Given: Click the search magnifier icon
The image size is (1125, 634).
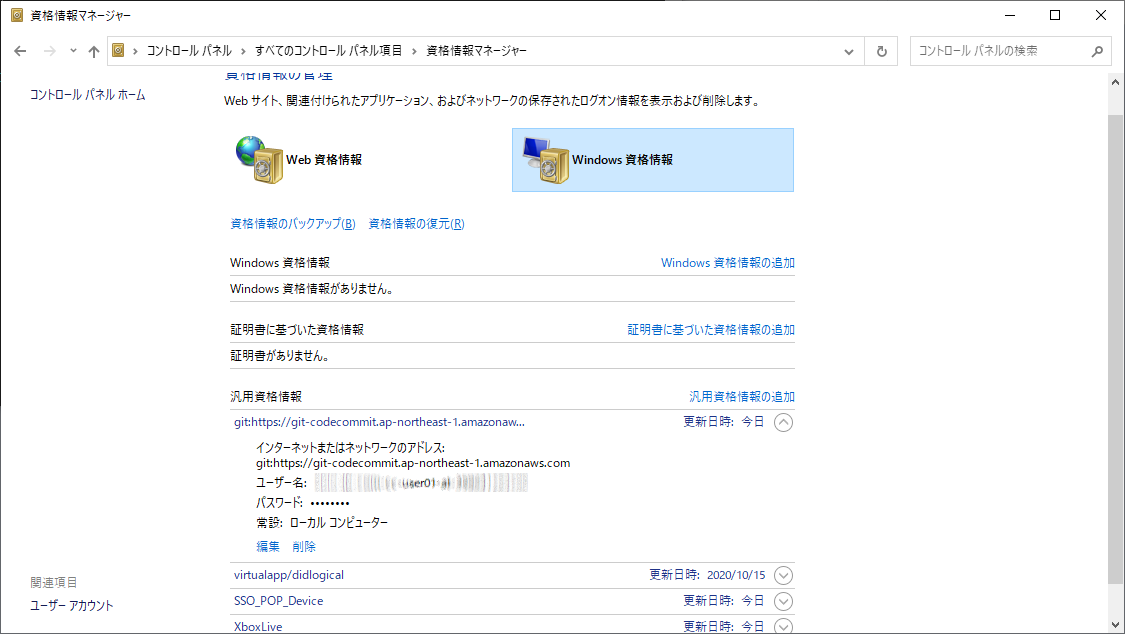Looking at the screenshot, I should 1097,51.
